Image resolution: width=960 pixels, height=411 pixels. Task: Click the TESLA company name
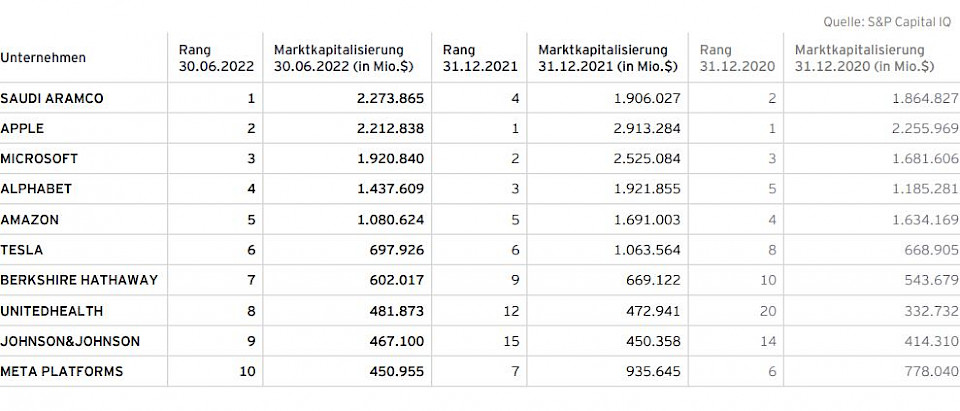pyautogui.click(x=22, y=250)
